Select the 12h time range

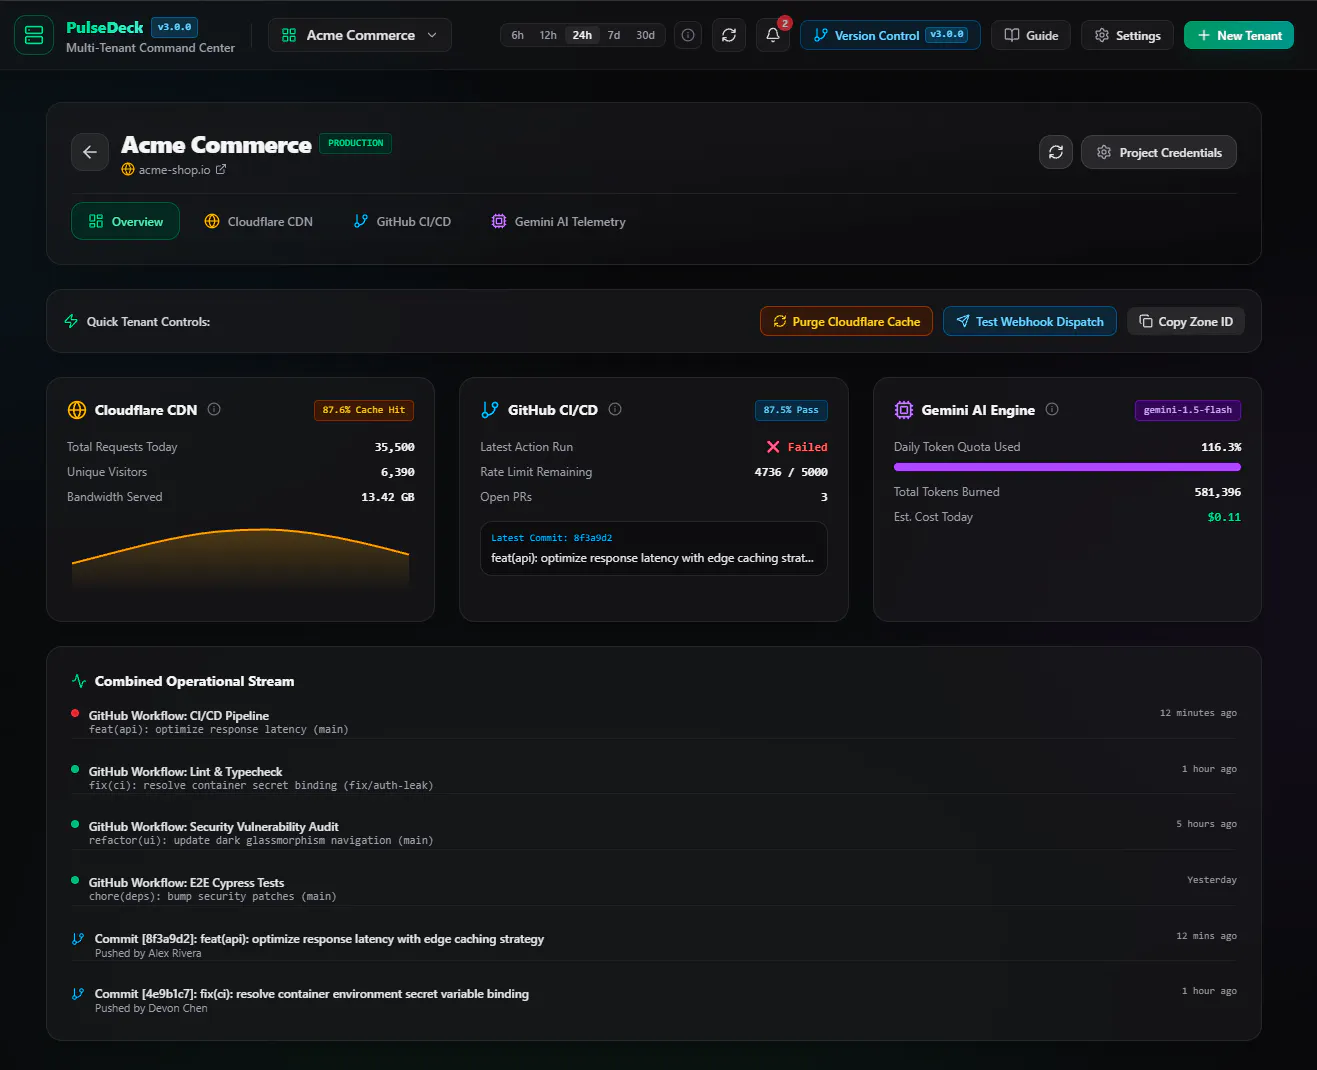click(548, 35)
